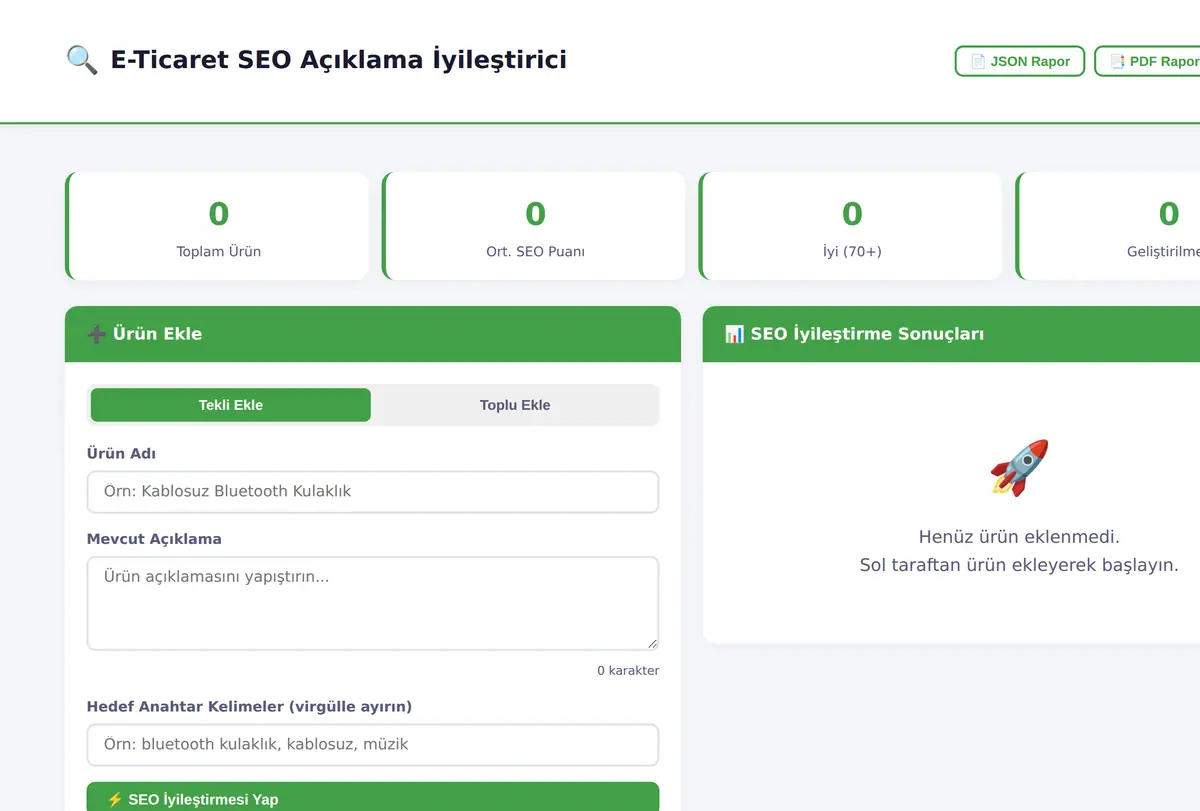Click the "Mevcut Açıklama" field label

tap(154, 539)
